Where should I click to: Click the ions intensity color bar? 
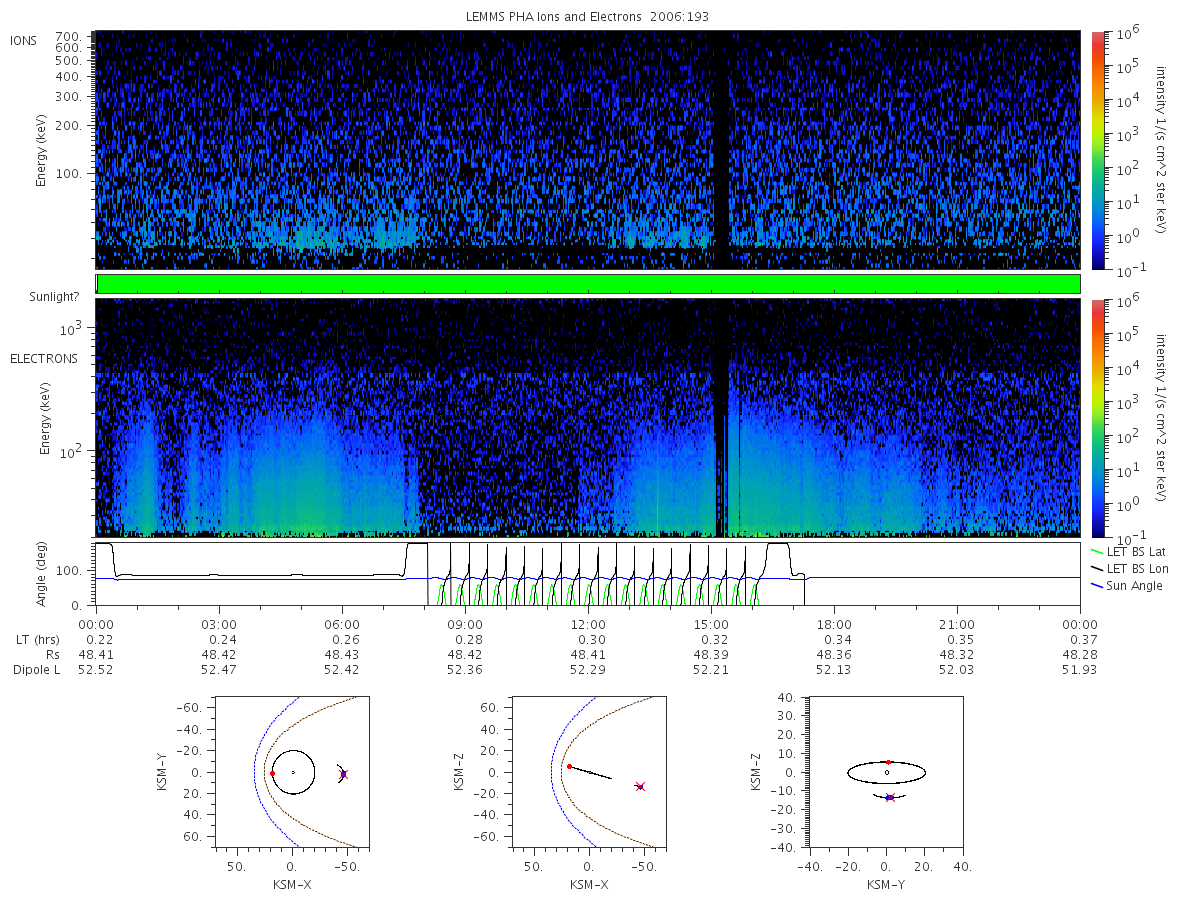coord(1097,150)
